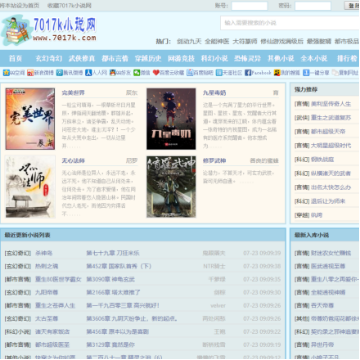The image size is (360, 360).
Task: Open recommended novel 重生之武道复苏
Action: 331,117
